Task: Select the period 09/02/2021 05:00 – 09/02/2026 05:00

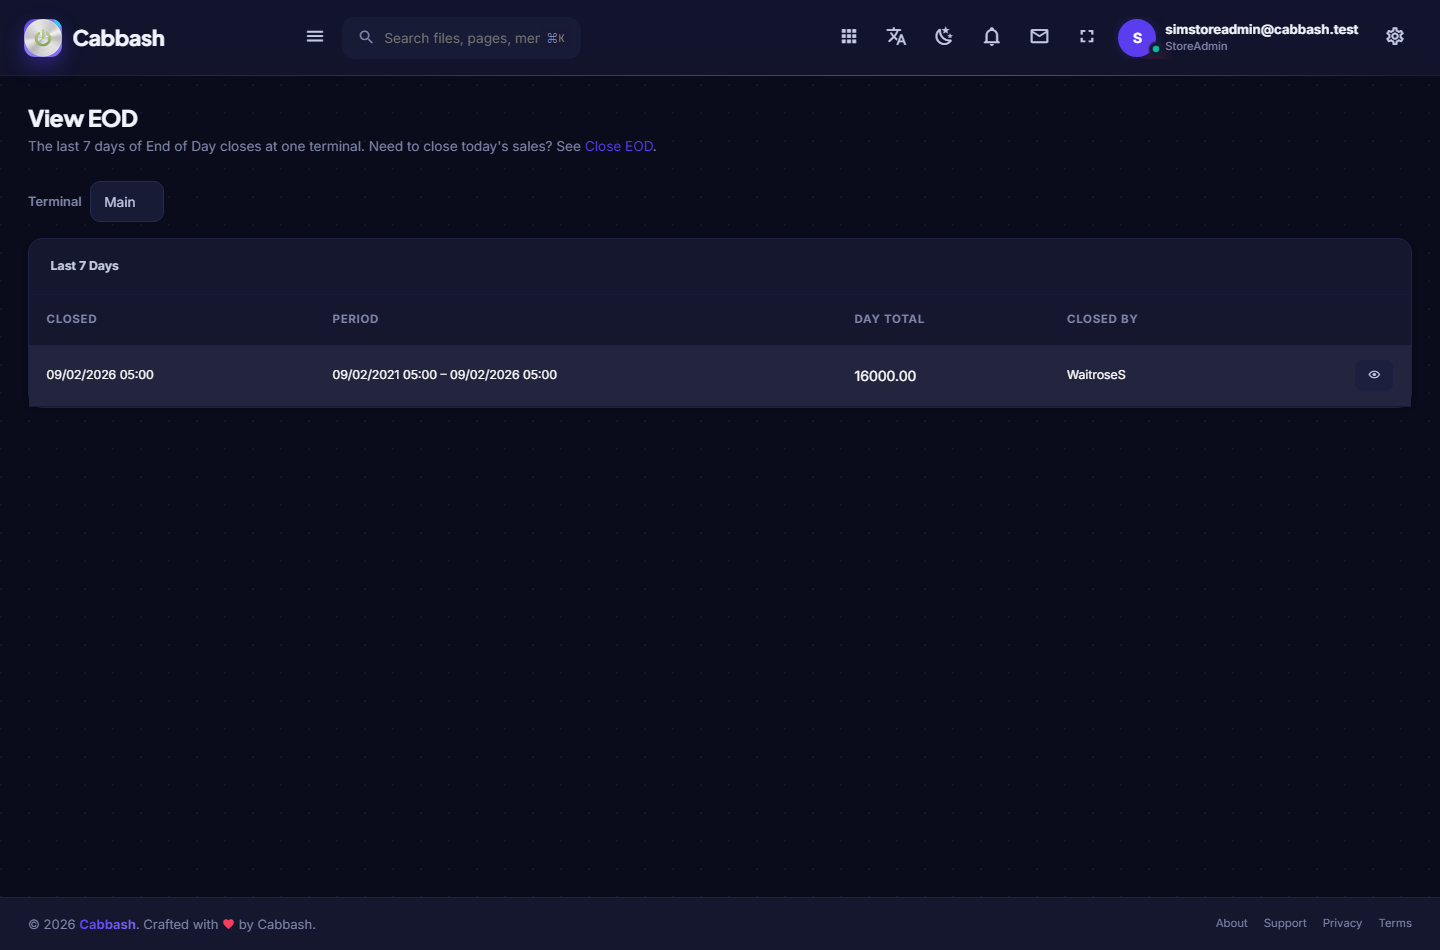Action: pyautogui.click(x=445, y=375)
